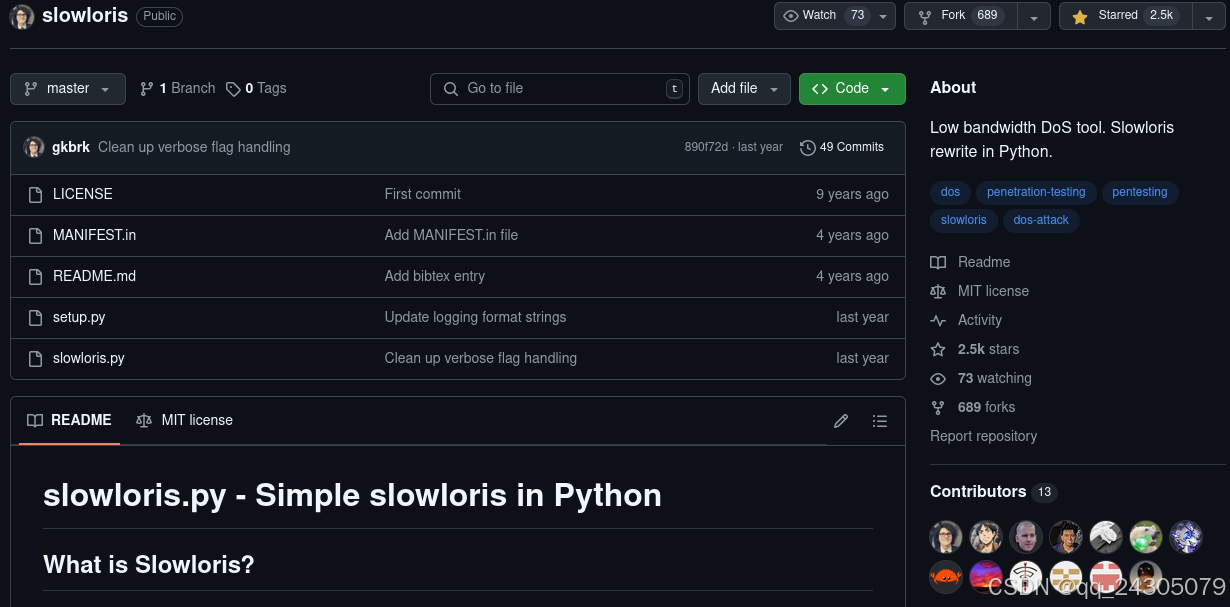1230x607 pixels.
Task: Click the MANIFEST.in file icon
Action: point(35,235)
